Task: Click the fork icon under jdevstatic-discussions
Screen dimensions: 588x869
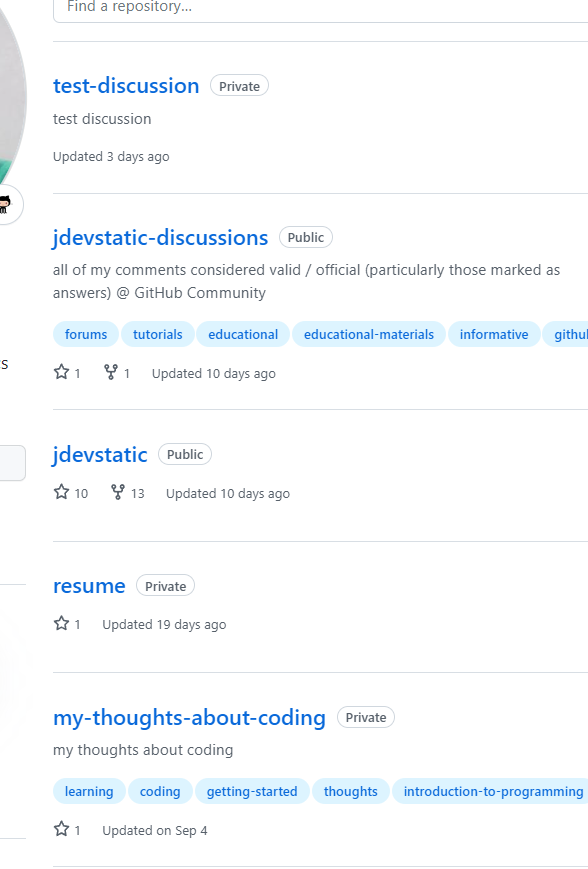Action: tap(110, 372)
